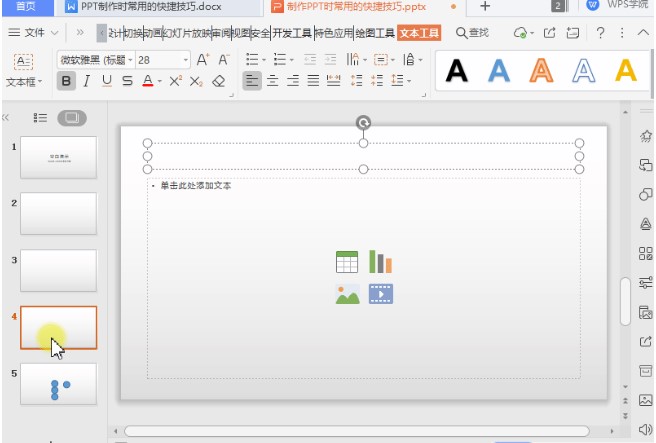
Task: Increase the paragraph indent level
Action: point(331,60)
